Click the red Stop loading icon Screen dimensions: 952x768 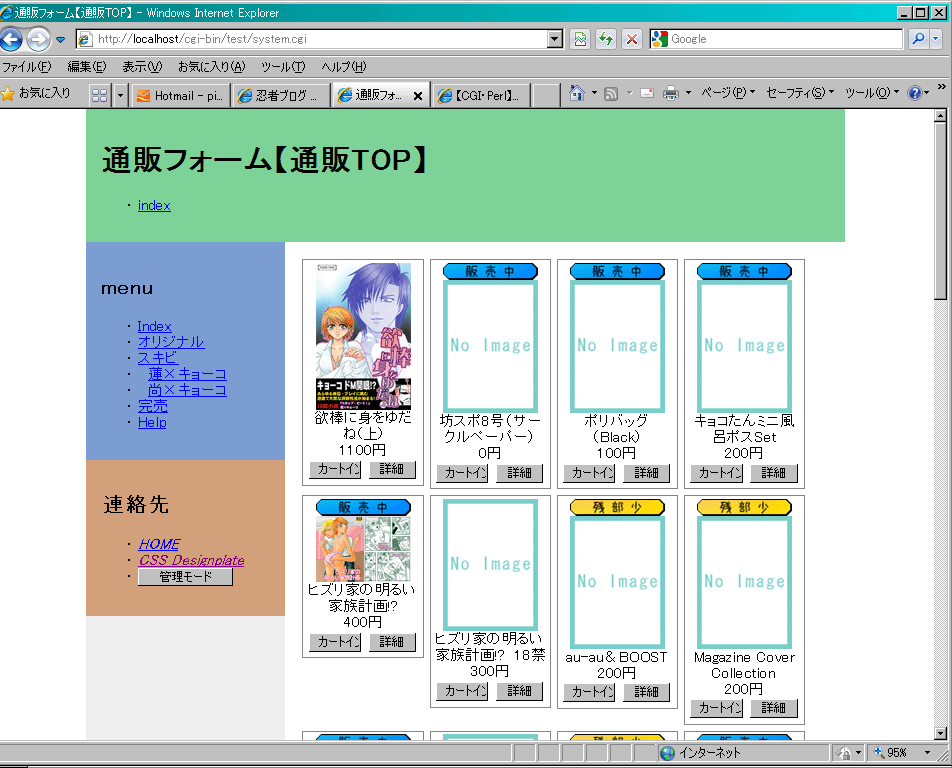coord(632,39)
